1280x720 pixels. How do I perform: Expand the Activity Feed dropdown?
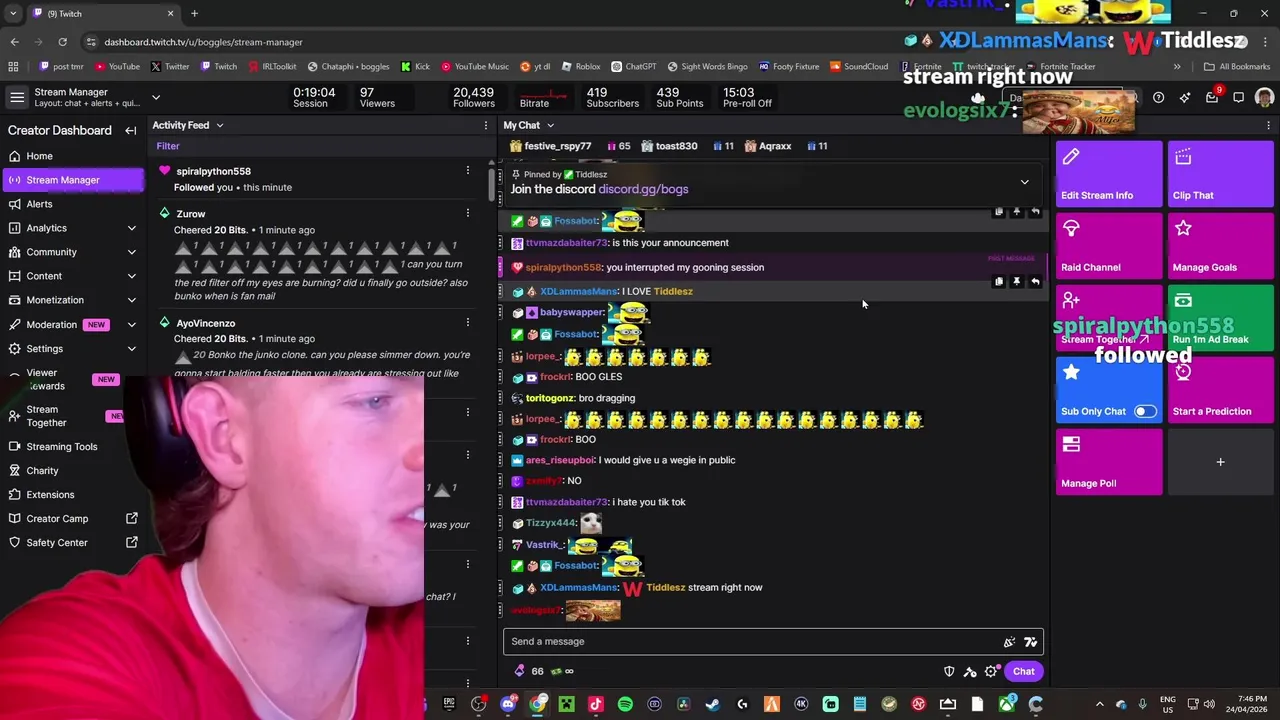219,126
